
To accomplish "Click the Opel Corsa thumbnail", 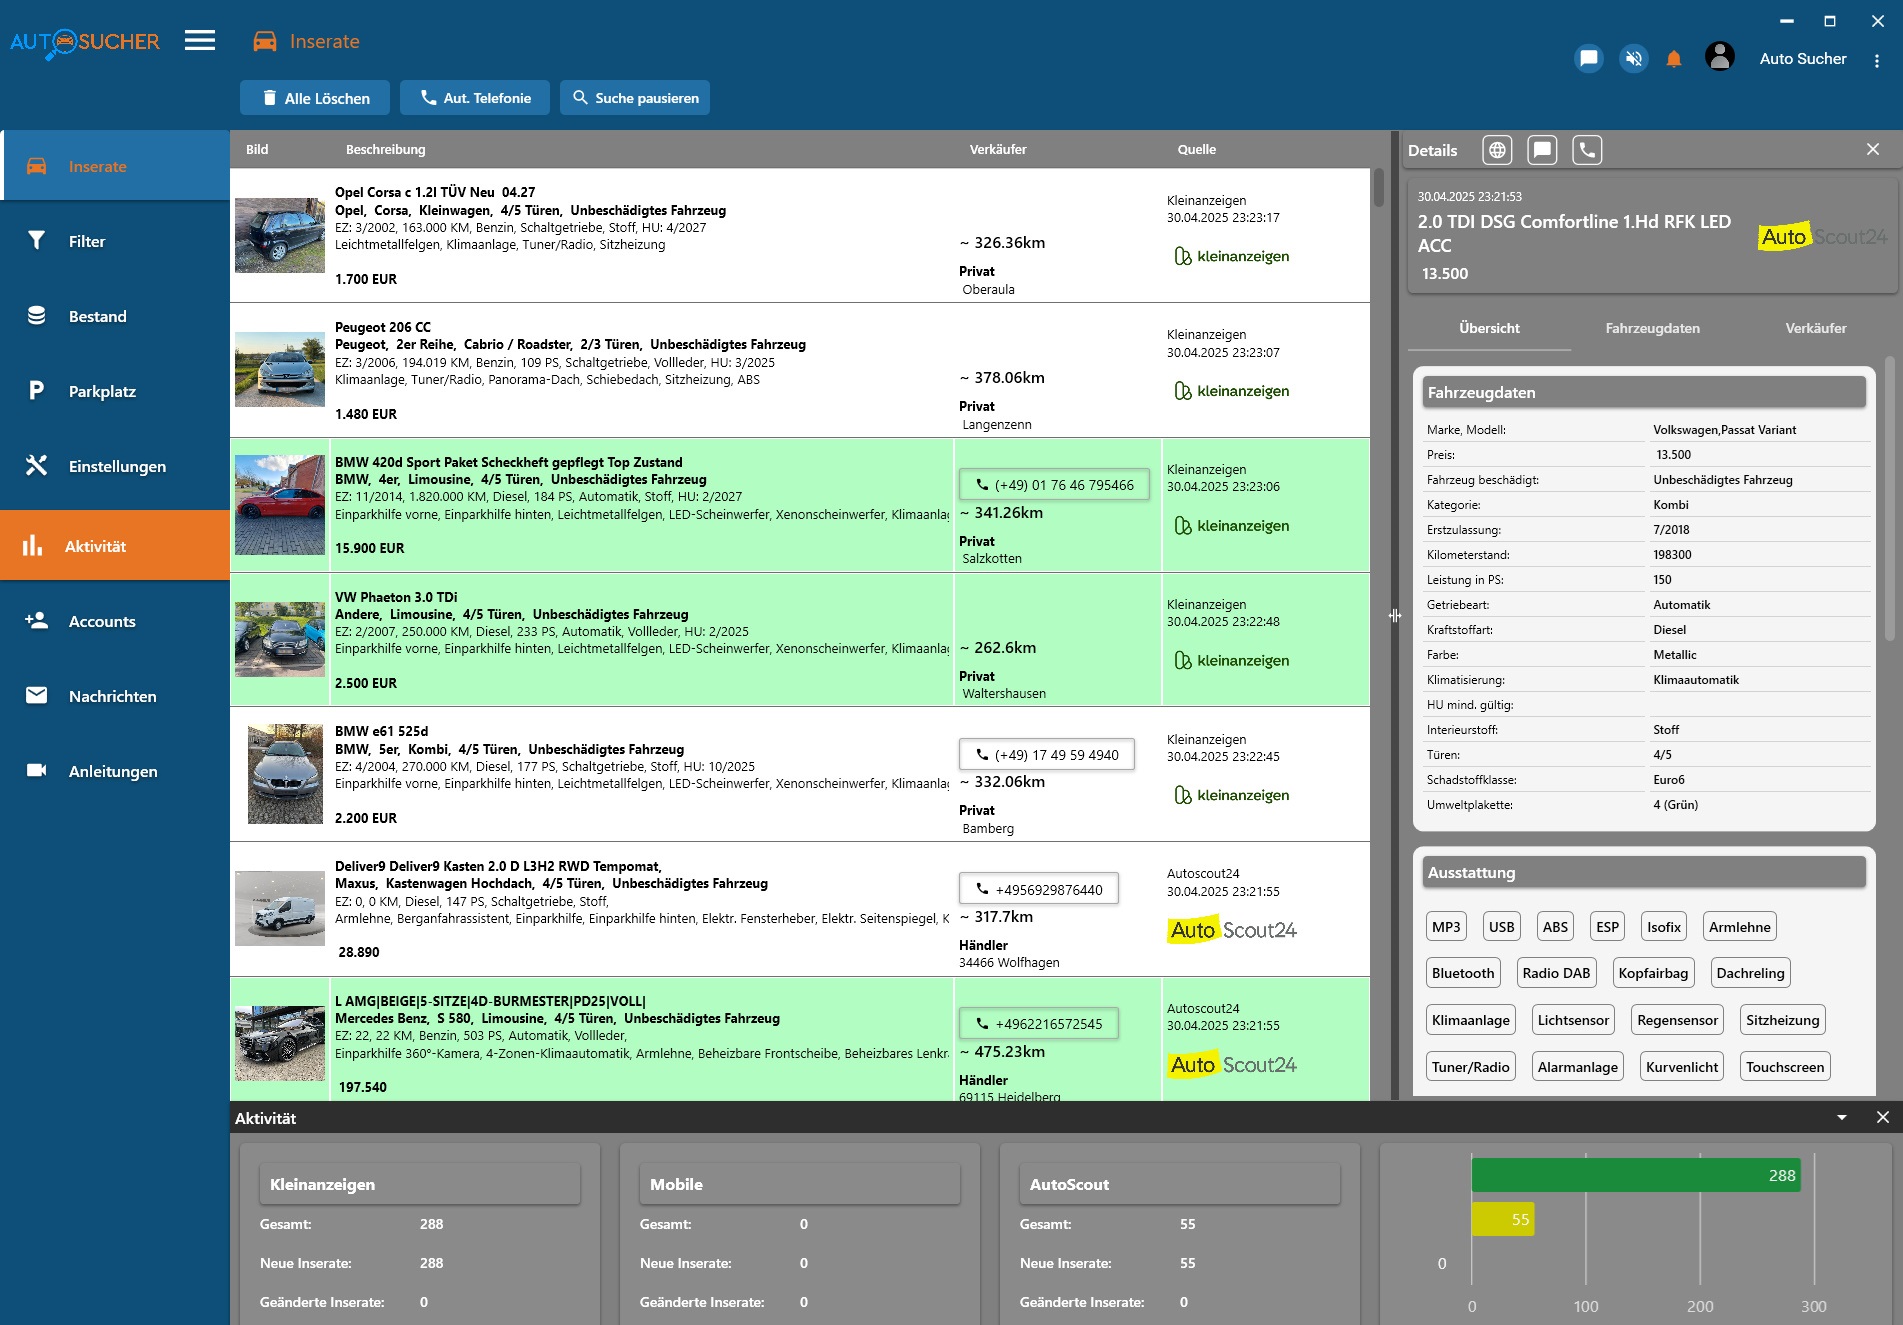I will coord(280,235).
